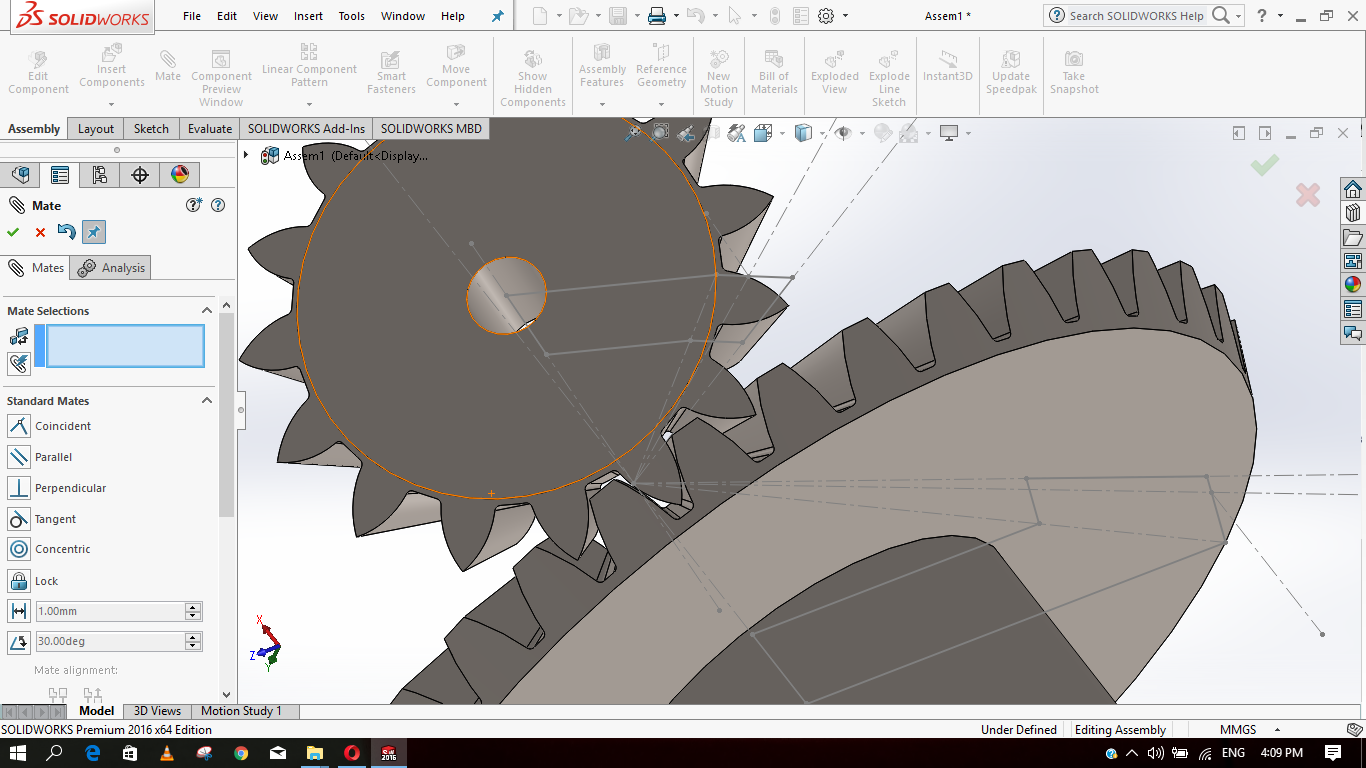
Task: Switch to Motion Study 1 tab
Action: coord(241,711)
